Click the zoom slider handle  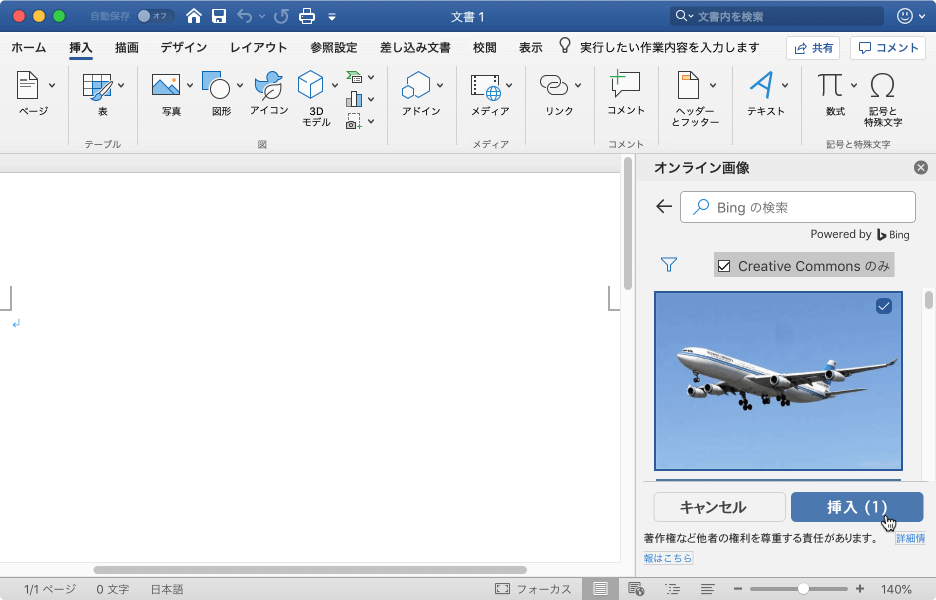(803, 589)
